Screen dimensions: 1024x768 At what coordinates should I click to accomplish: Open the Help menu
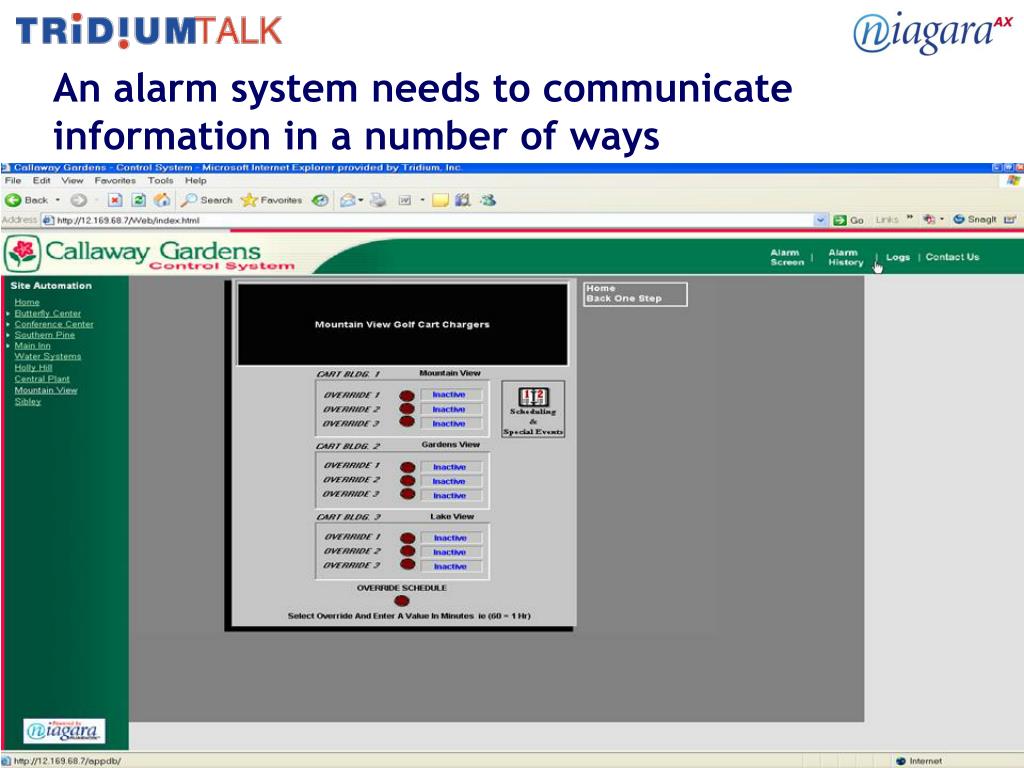(195, 180)
